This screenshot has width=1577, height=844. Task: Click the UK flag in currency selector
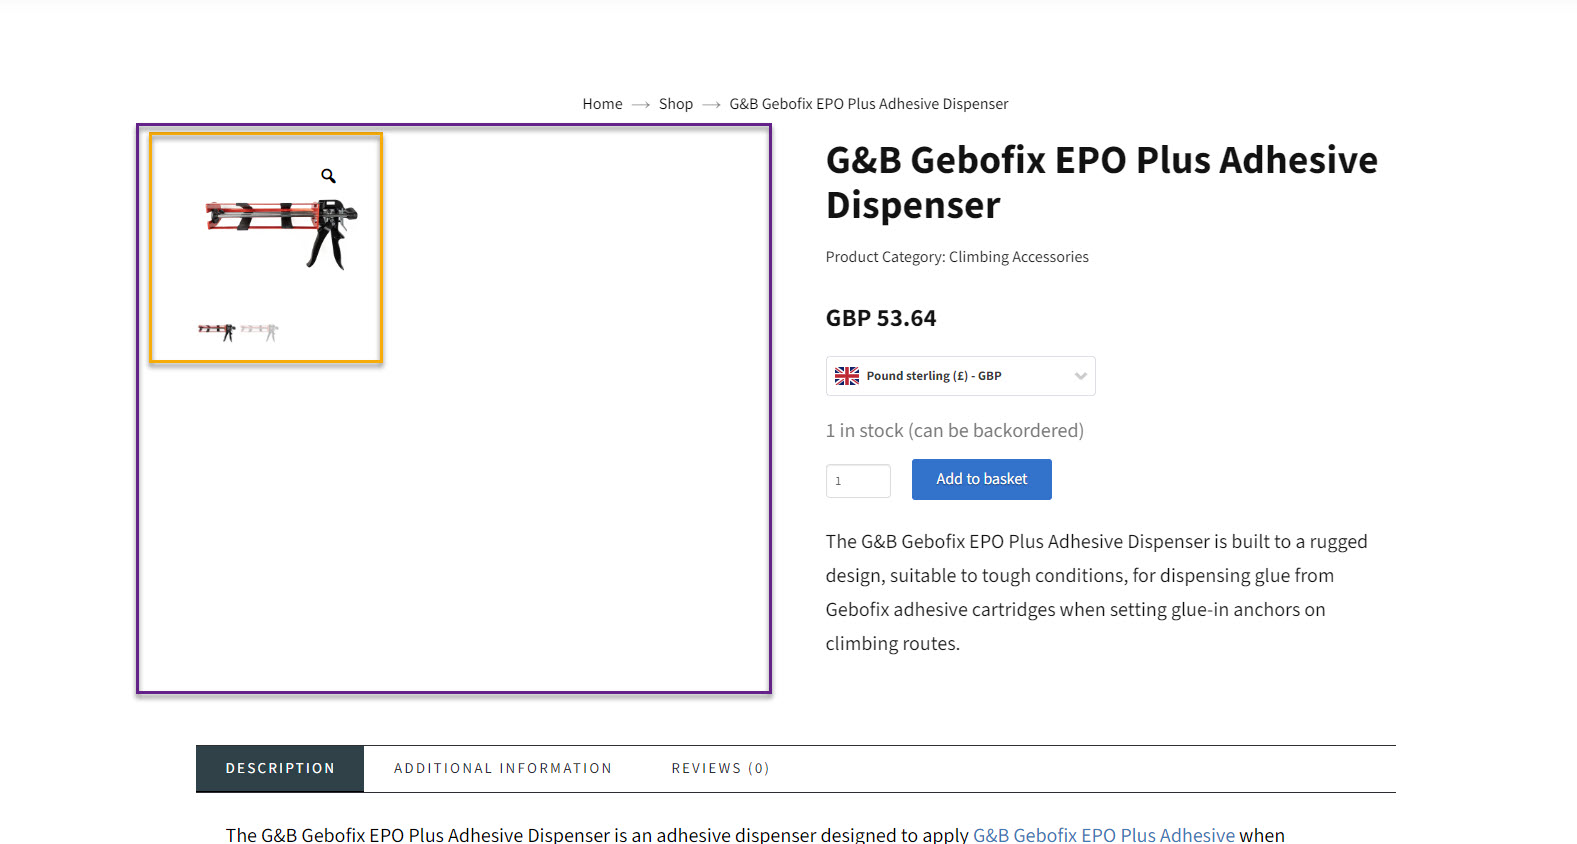pos(847,376)
